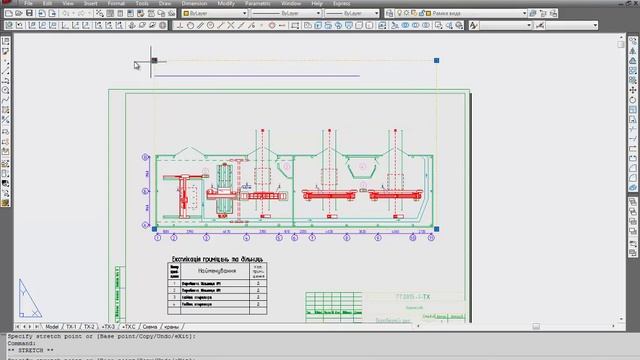
Task: Switch to the TX-C layout tab
Action: [x=128, y=327]
